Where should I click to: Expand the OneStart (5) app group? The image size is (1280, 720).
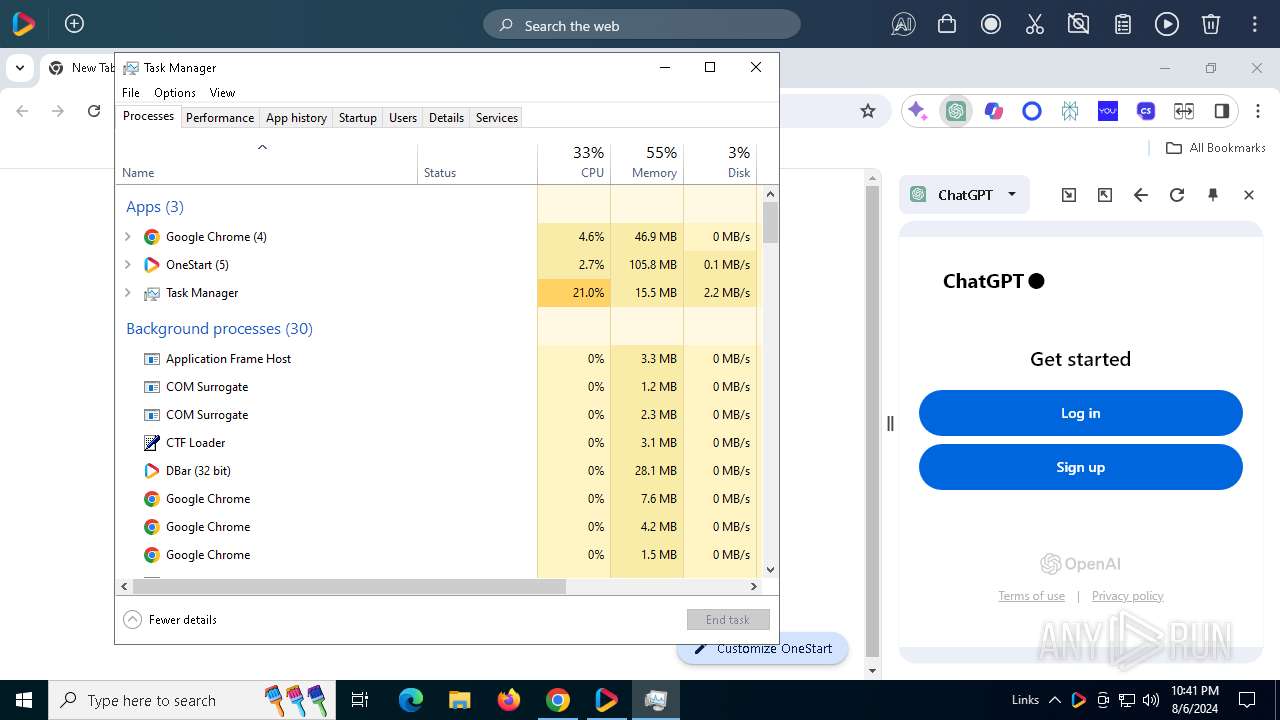(x=127, y=265)
